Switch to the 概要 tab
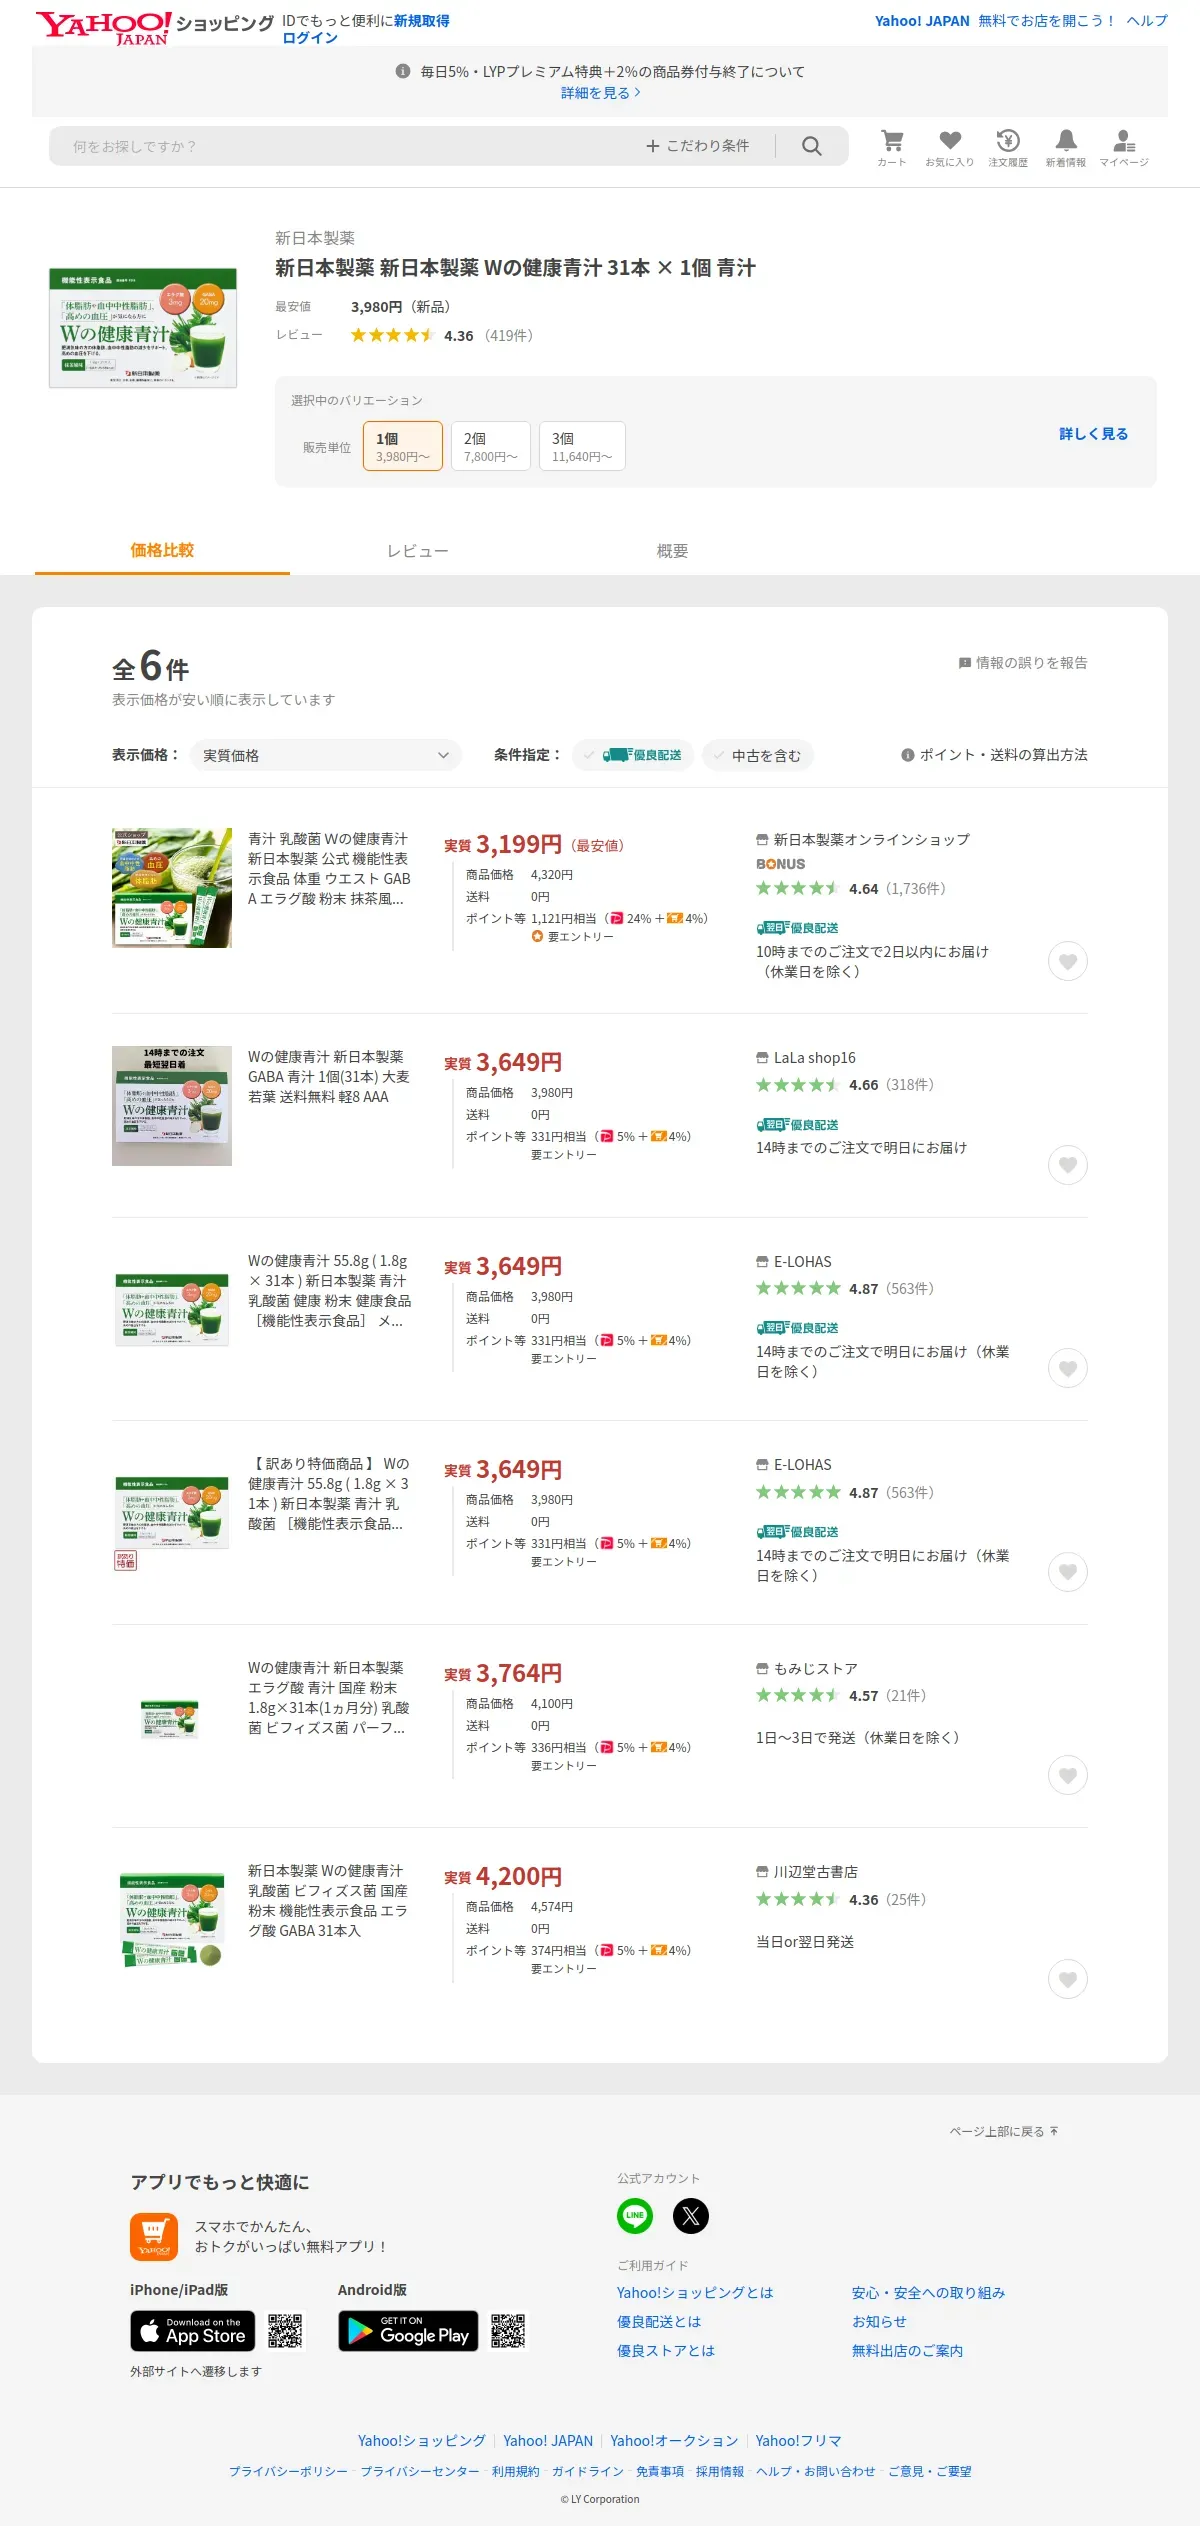 pyautogui.click(x=672, y=551)
